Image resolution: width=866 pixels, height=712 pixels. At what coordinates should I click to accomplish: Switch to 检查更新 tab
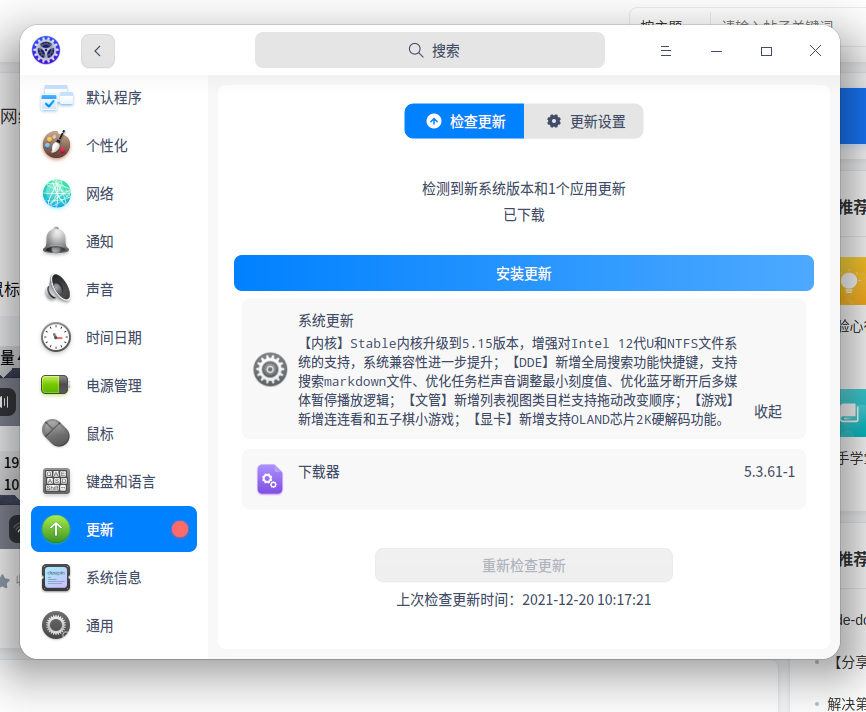point(465,122)
